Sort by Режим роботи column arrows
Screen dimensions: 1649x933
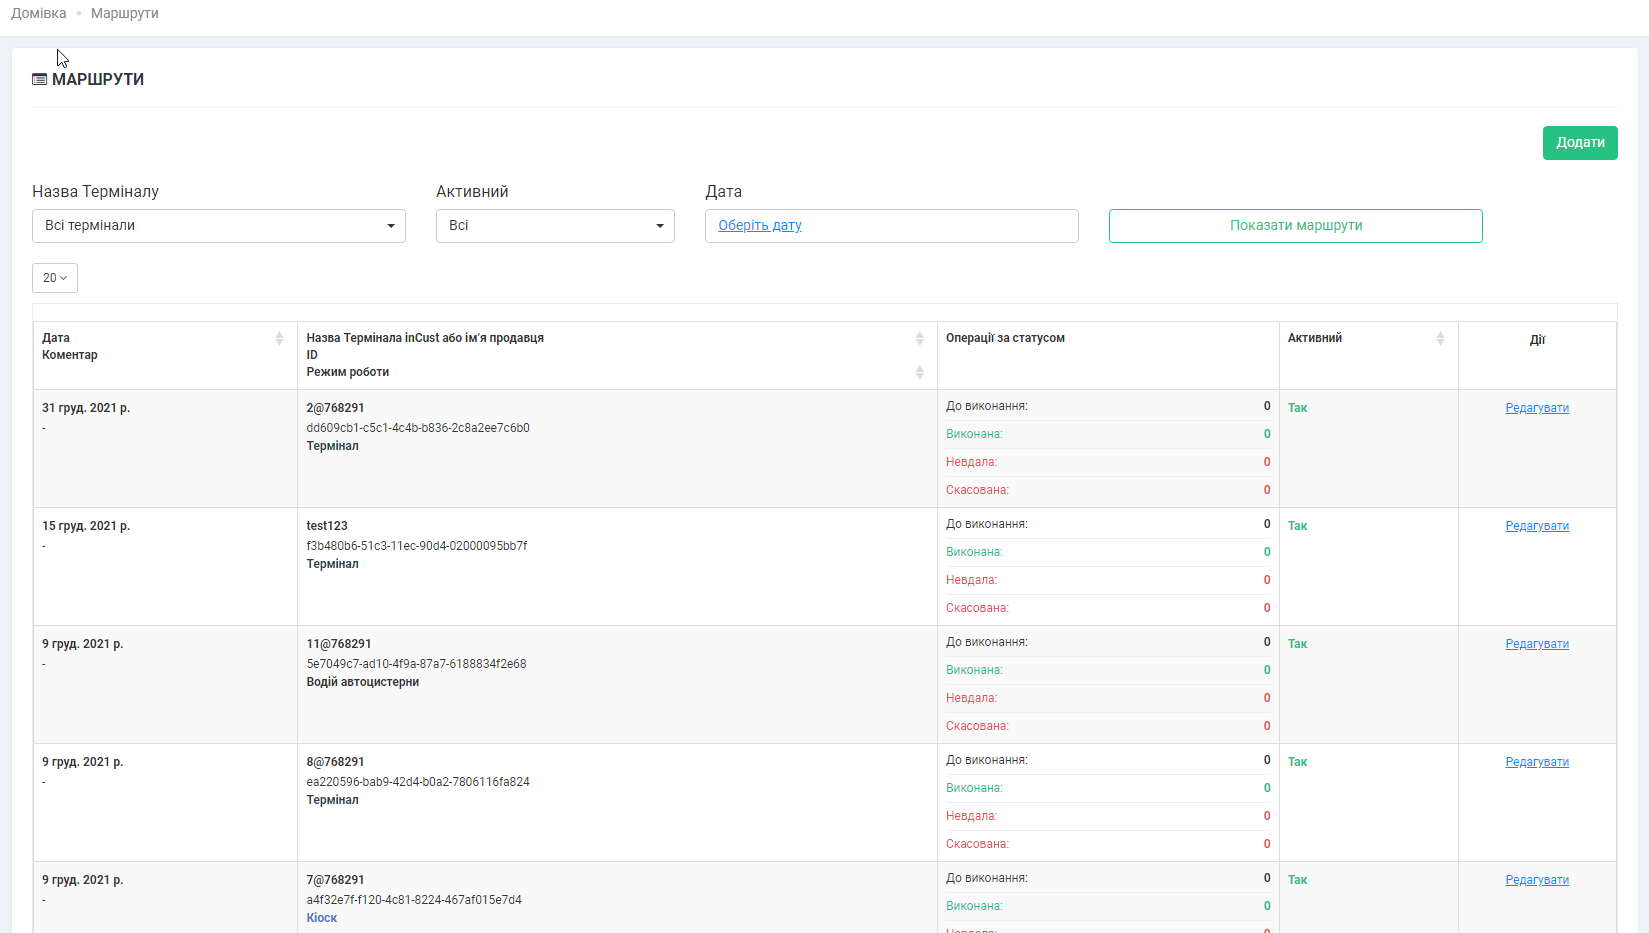tap(919, 373)
